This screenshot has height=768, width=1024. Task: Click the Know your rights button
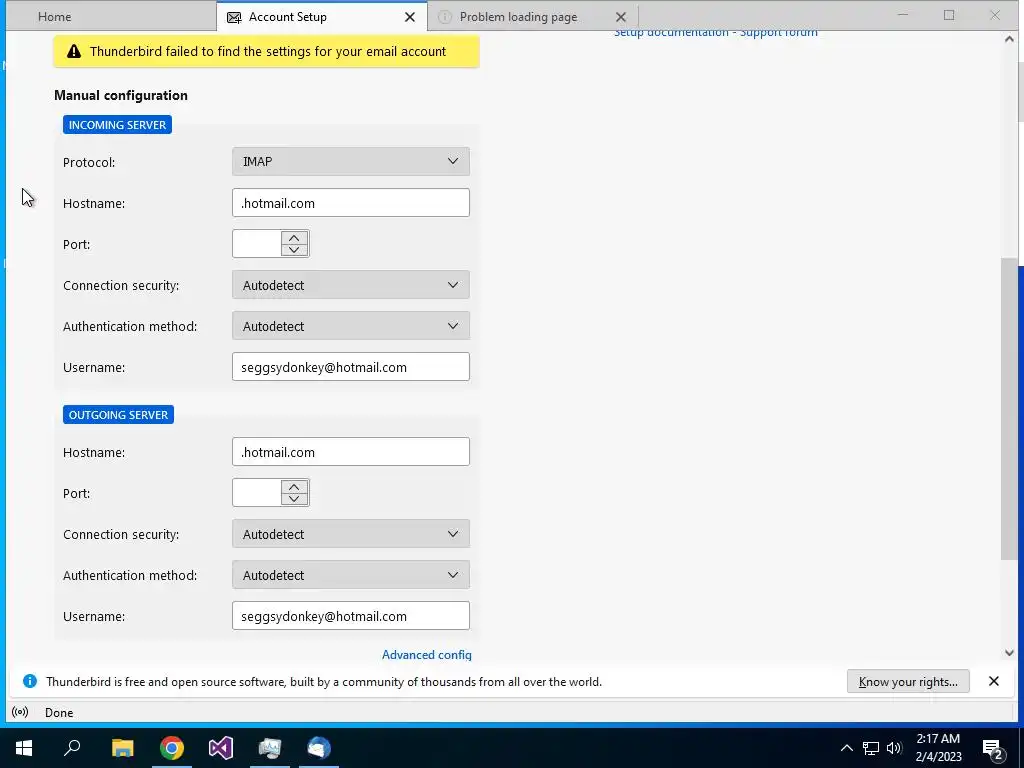tap(908, 682)
